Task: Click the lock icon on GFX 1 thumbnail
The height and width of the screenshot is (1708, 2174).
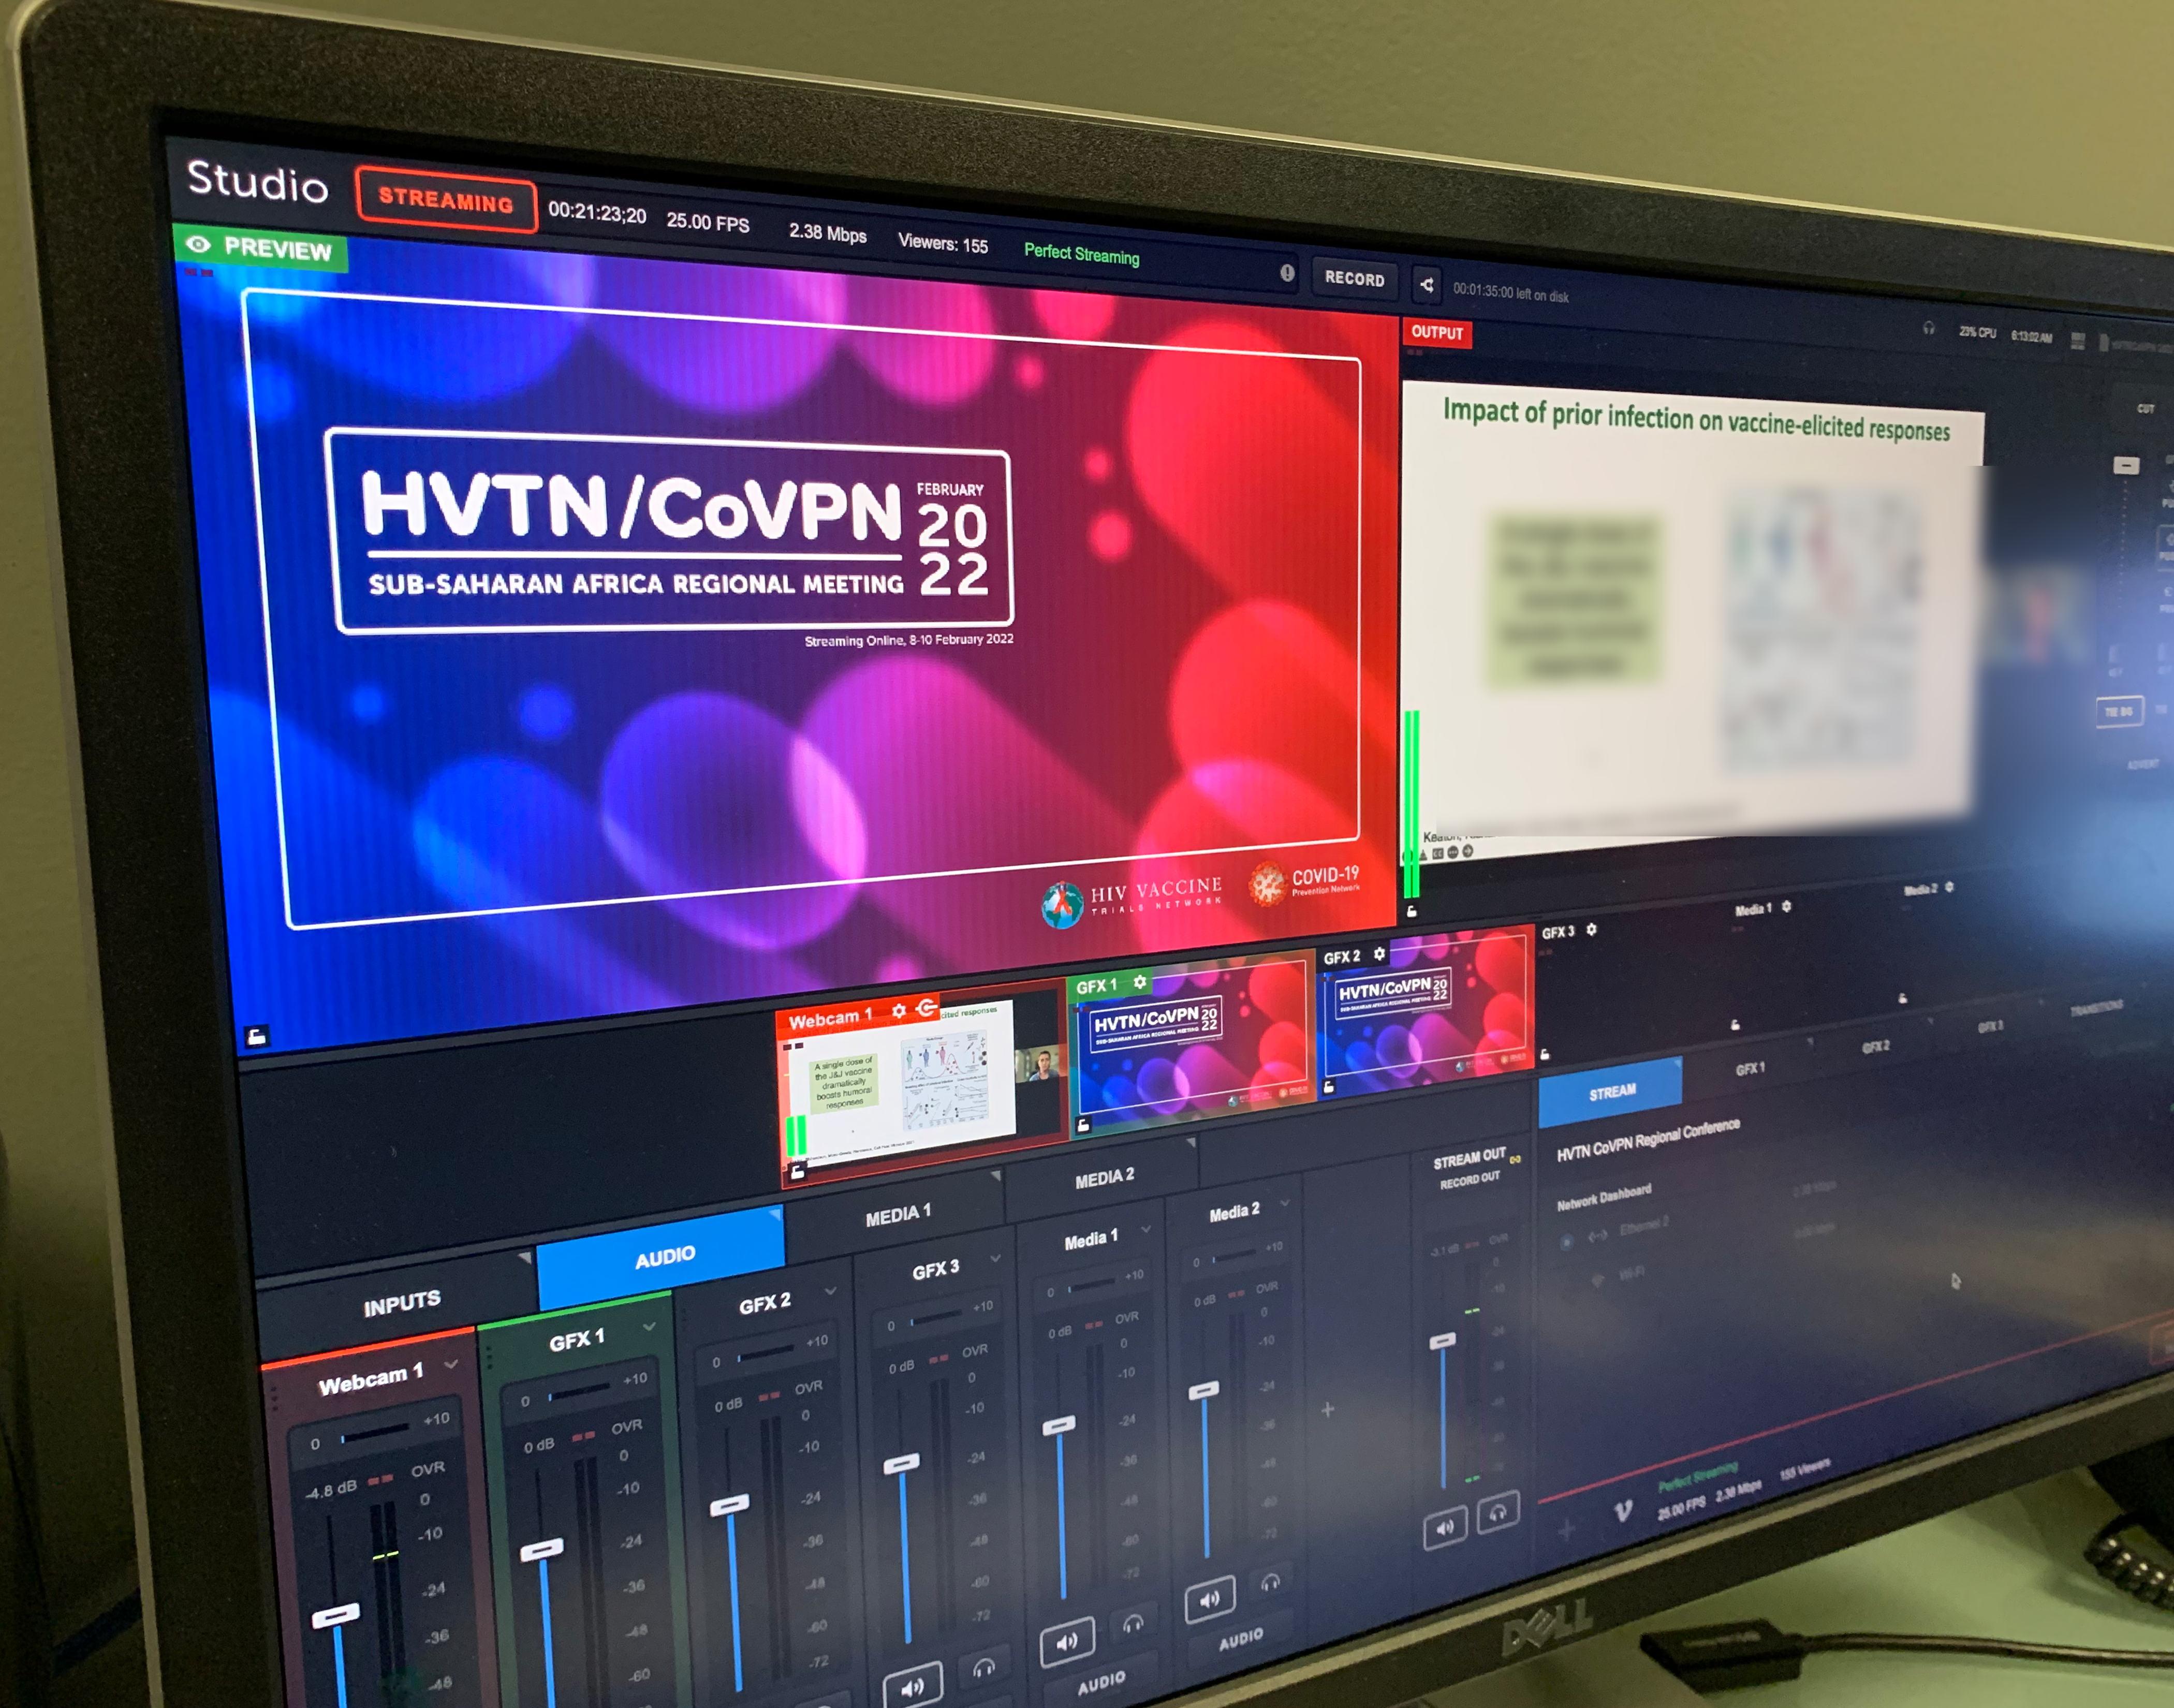Action: pyautogui.click(x=1082, y=1125)
